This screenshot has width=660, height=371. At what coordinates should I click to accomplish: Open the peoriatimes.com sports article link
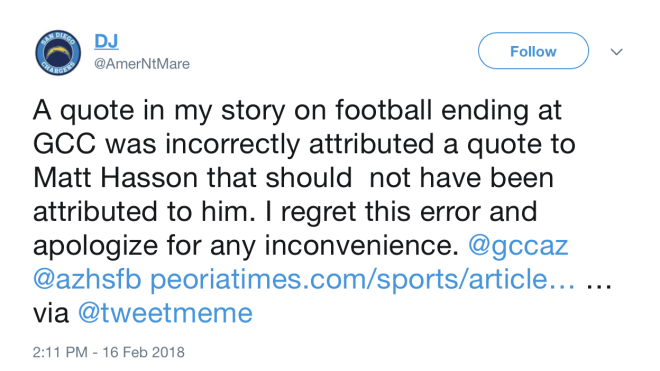pos(362,280)
